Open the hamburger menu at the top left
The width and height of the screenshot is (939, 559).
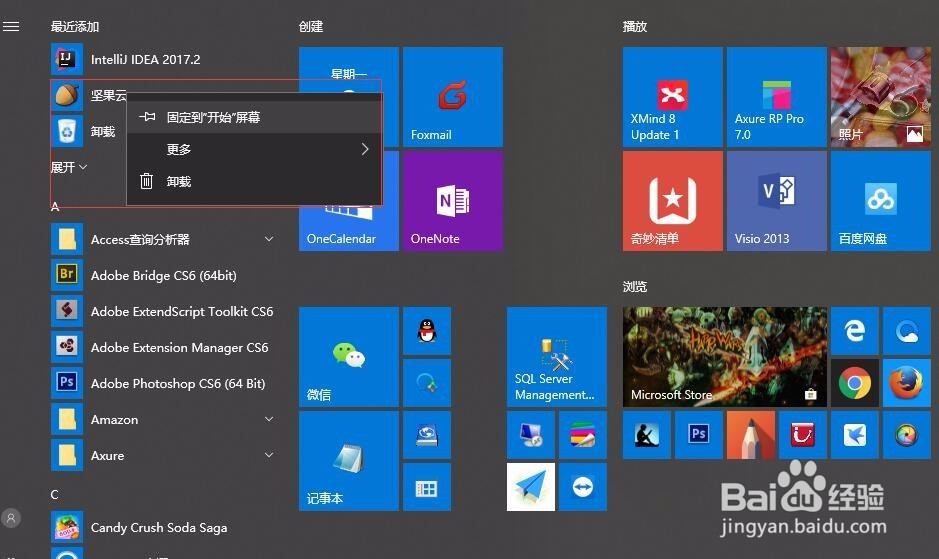pyautogui.click(x=11, y=26)
